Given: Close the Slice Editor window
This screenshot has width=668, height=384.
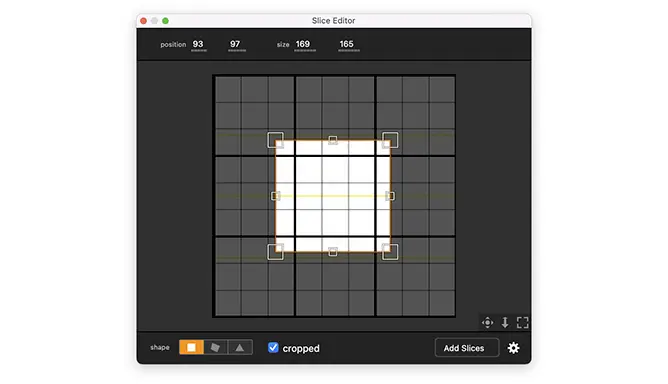Looking at the screenshot, I should pyautogui.click(x=144, y=21).
